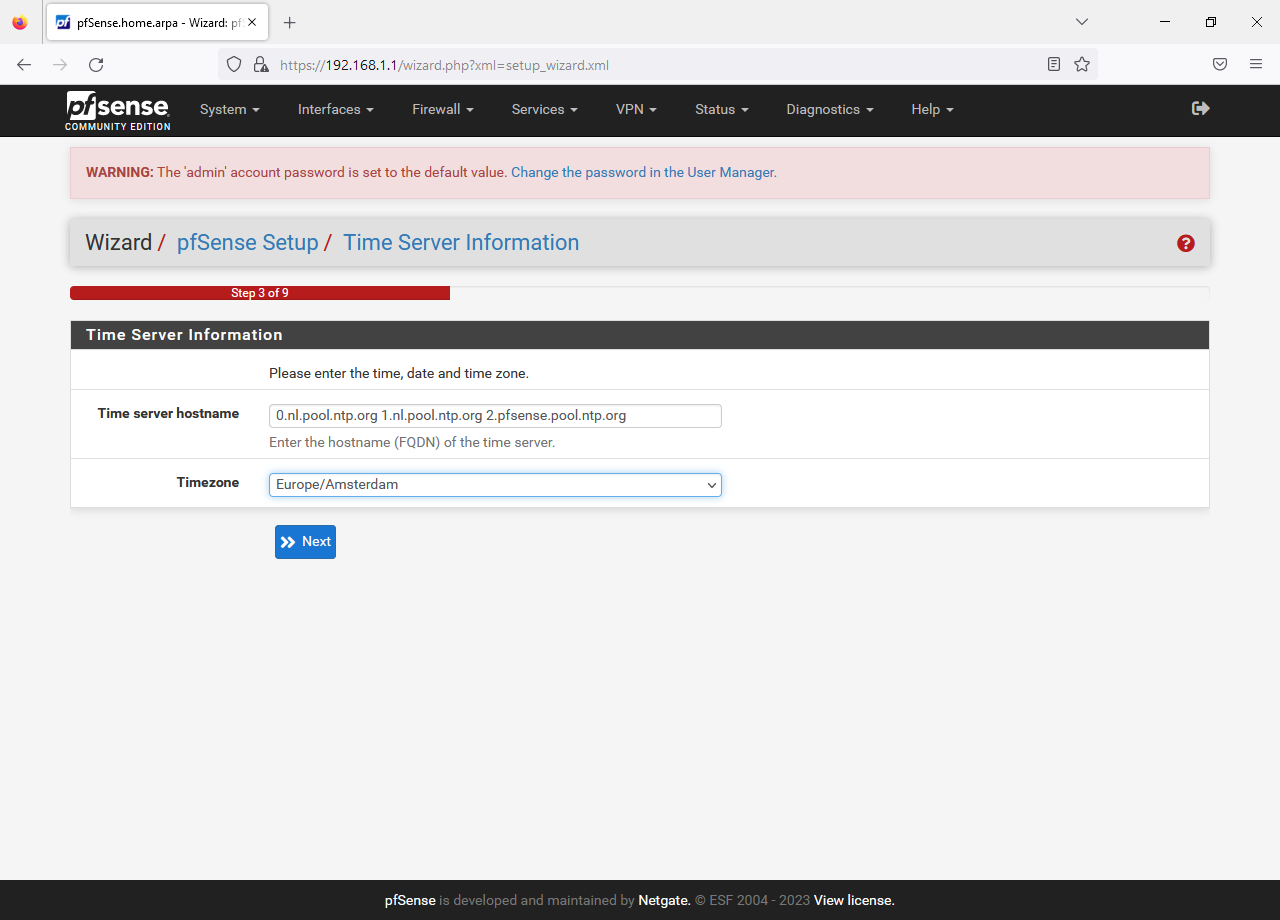Click the Firefox back arrow

[x=24, y=64]
